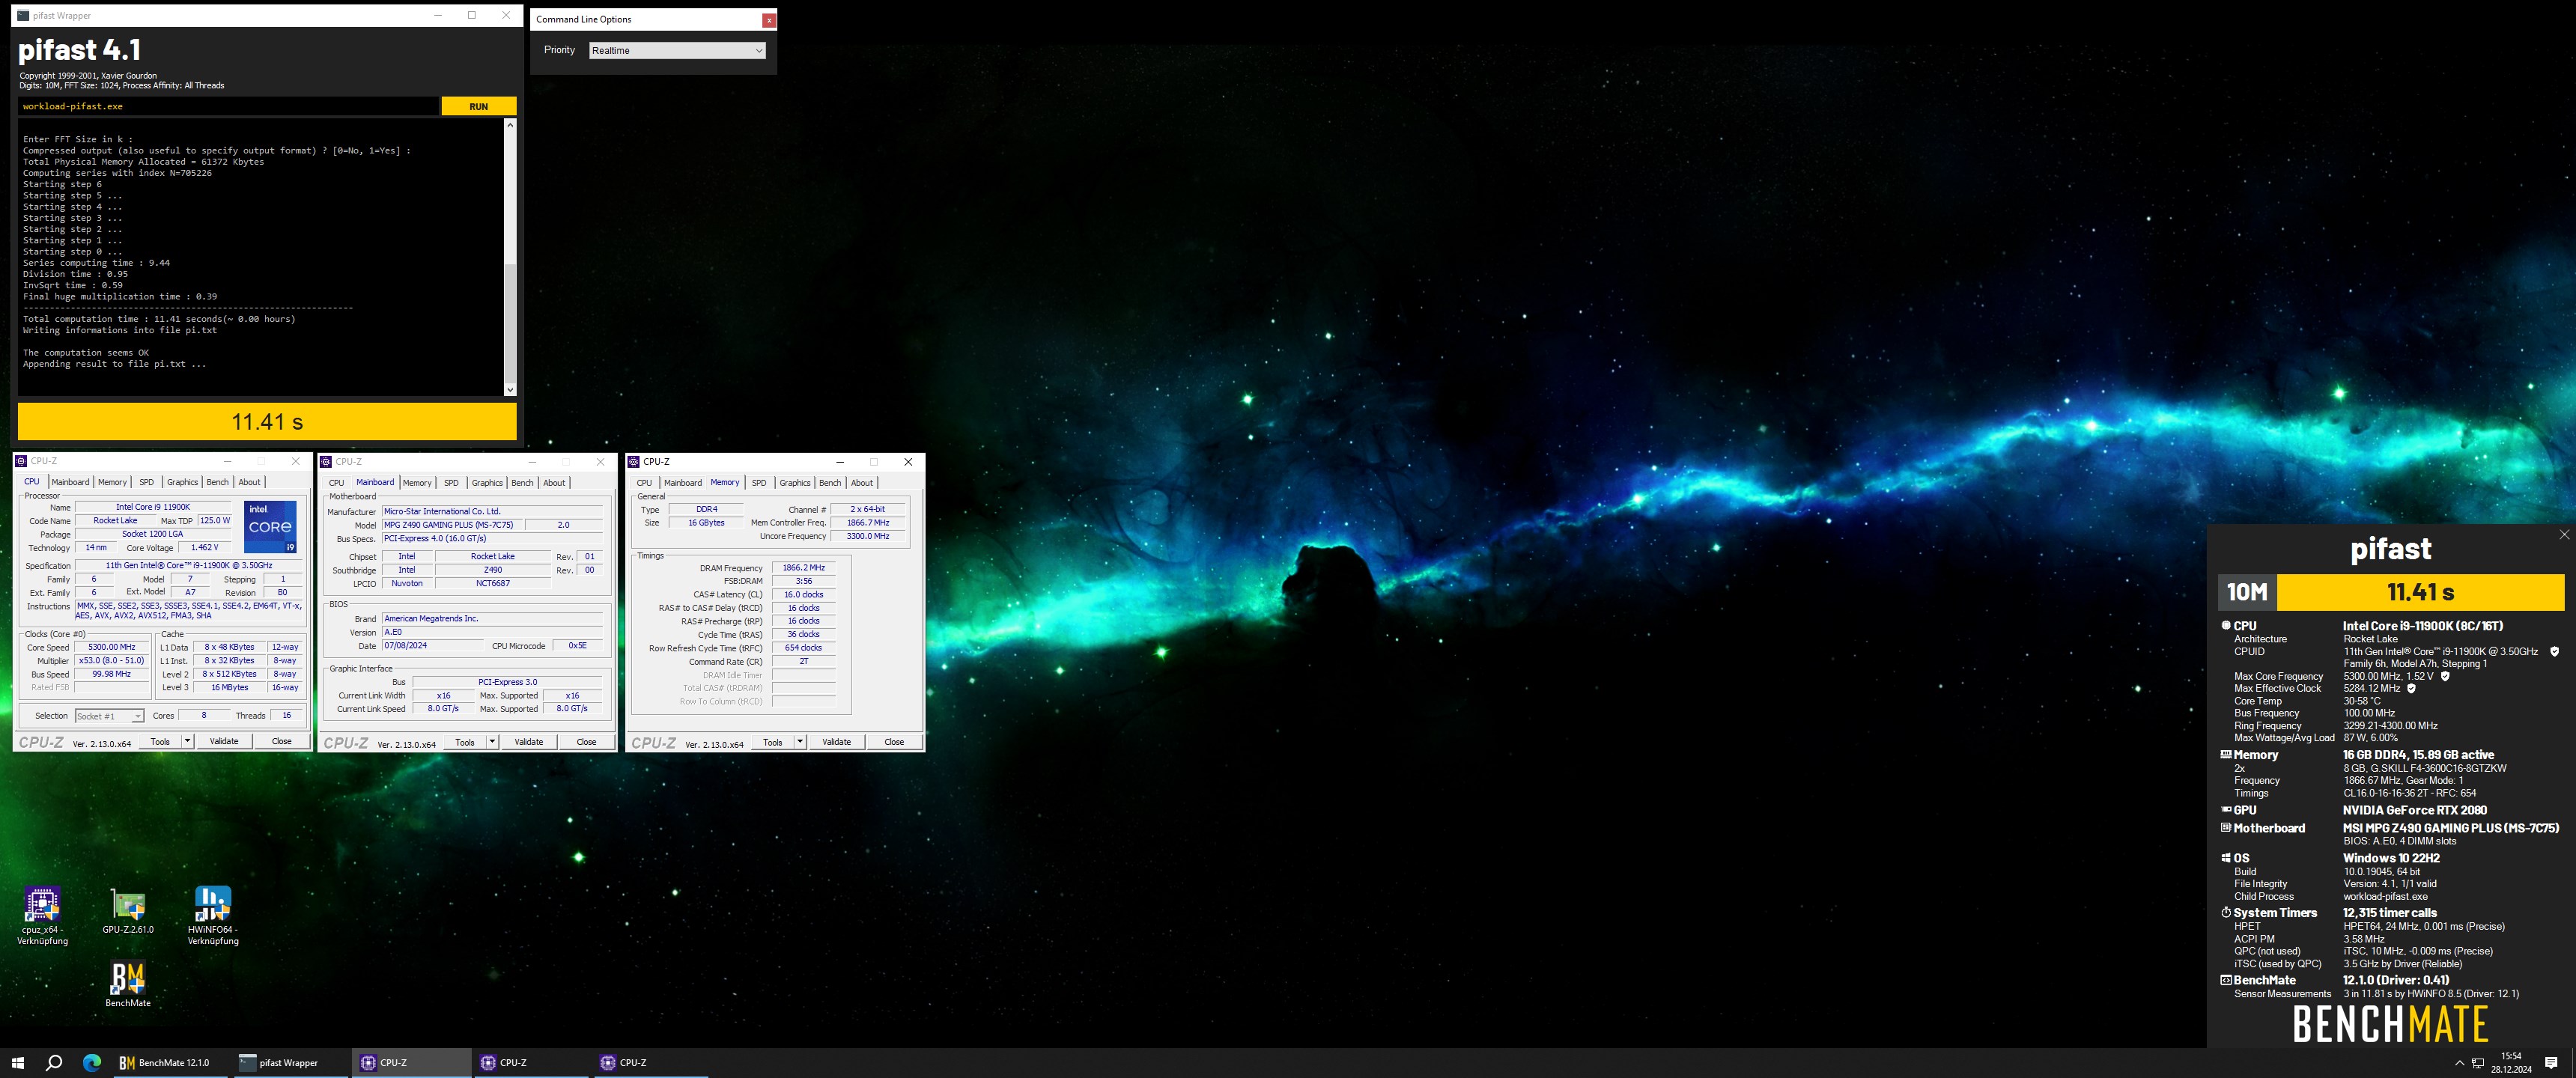Select SPD tab in the Mainboard CPU-Z window
This screenshot has width=2576, height=1078.
click(451, 483)
